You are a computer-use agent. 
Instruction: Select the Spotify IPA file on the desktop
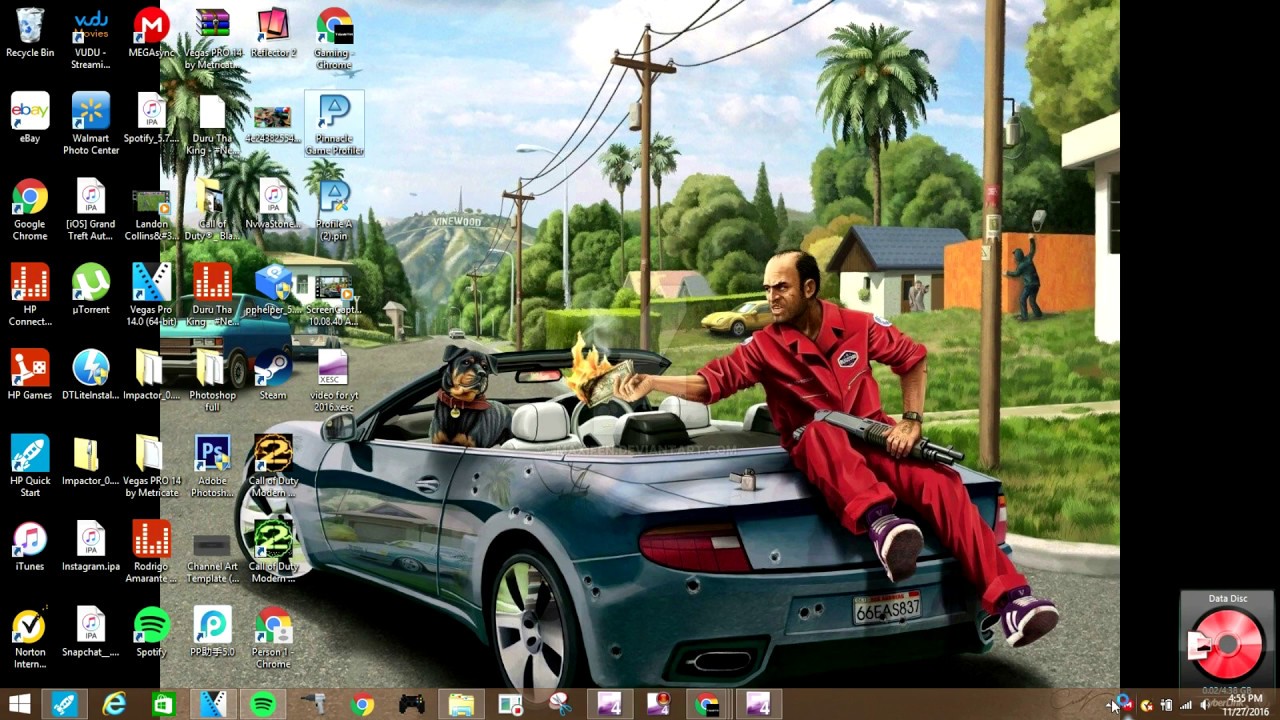pyautogui.click(x=151, y=119)
